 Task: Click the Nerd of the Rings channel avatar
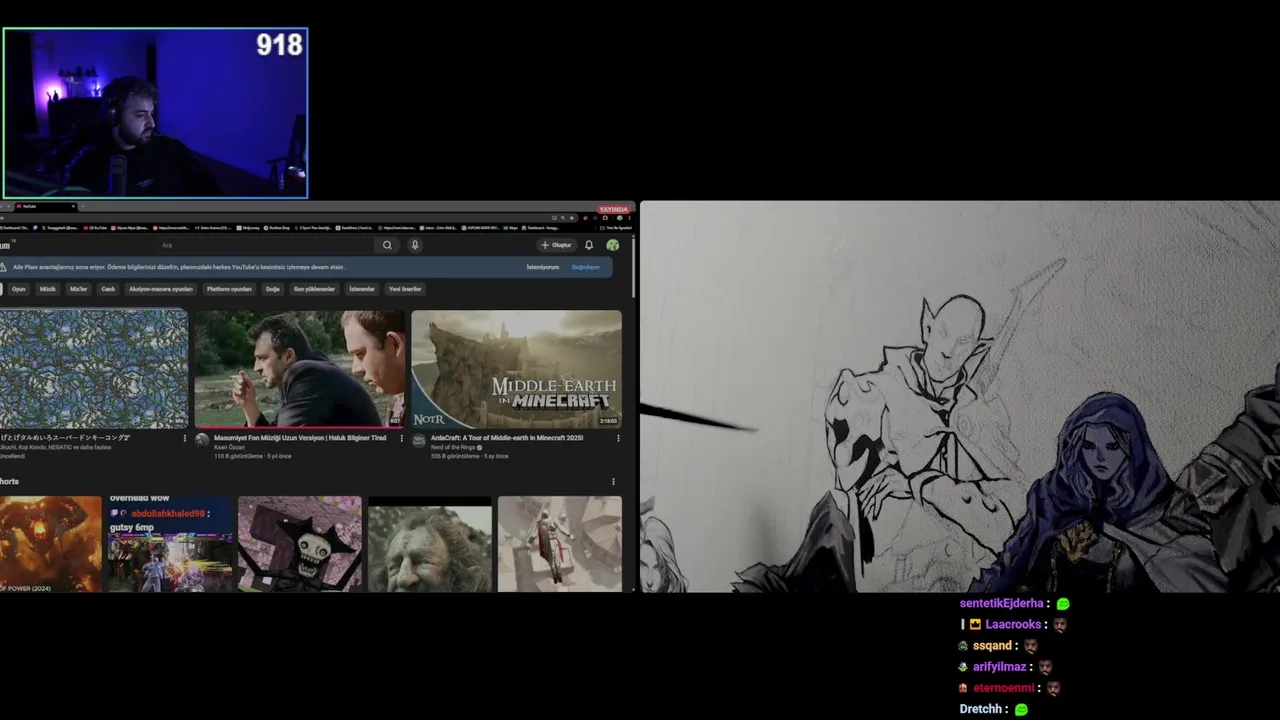tap(419, 440)
